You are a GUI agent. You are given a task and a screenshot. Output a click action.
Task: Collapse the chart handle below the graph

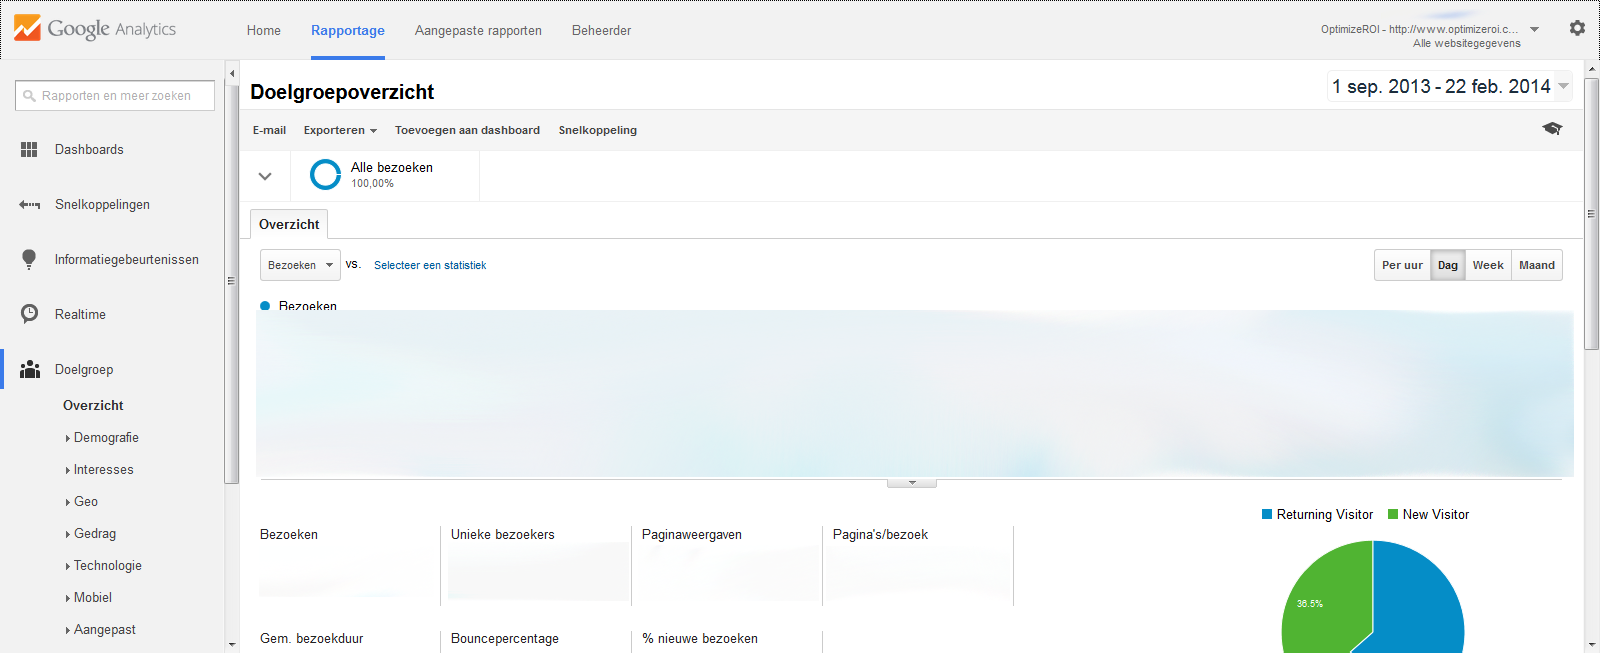[x=912, y=483]
